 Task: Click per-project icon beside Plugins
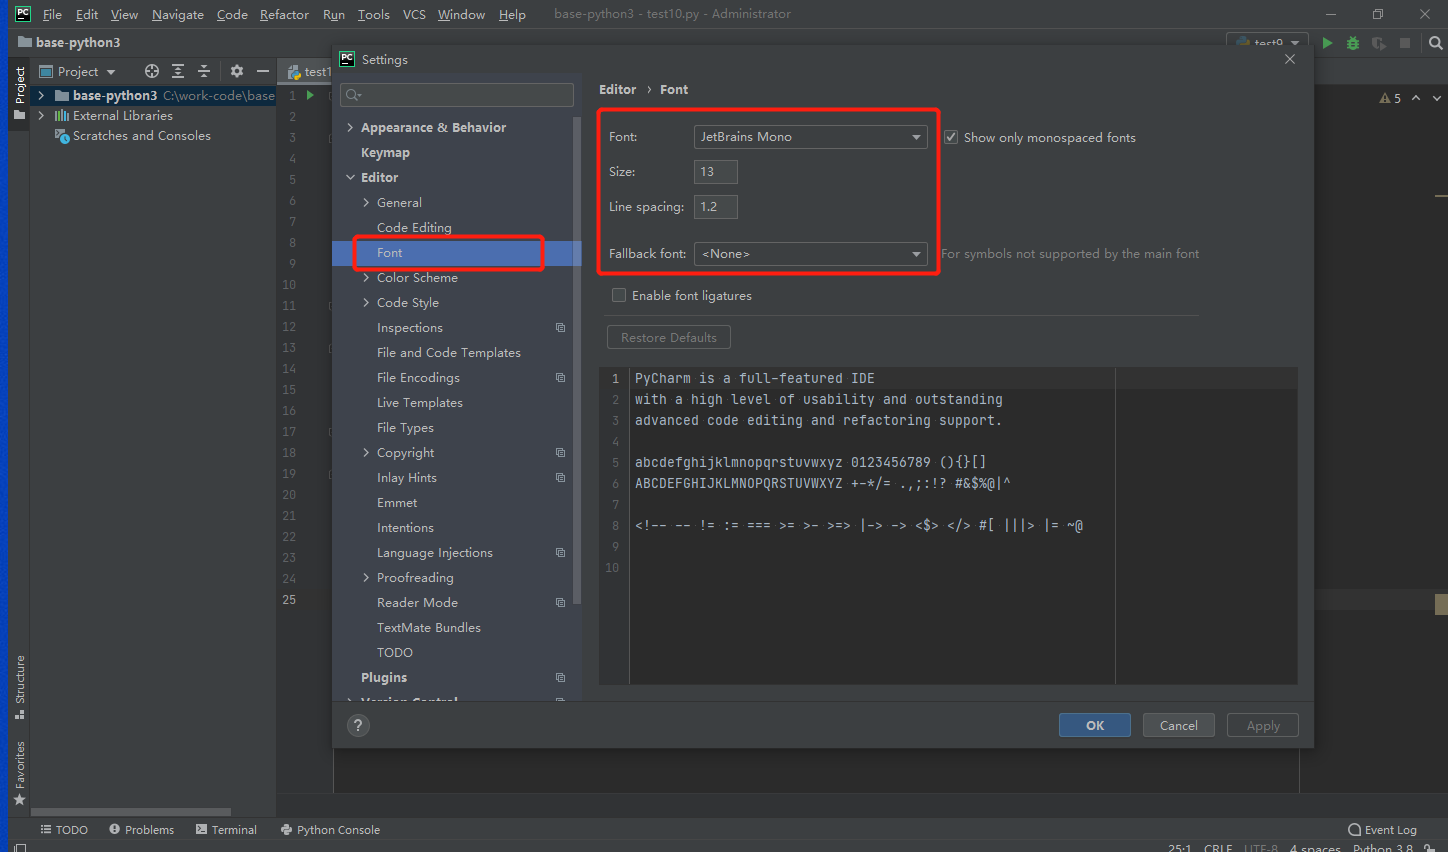click(x=561, y=678)
